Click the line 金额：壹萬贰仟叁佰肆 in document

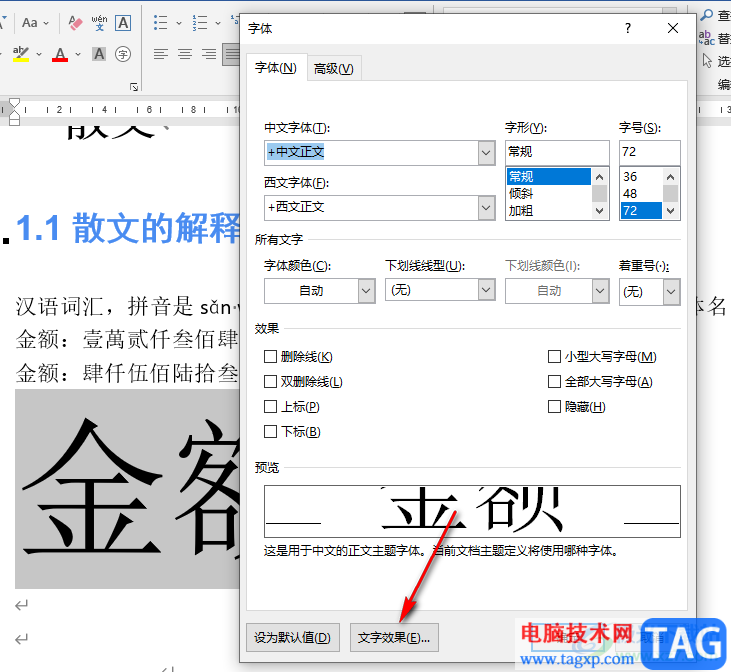pyautogui.click(x=127, y=339)
